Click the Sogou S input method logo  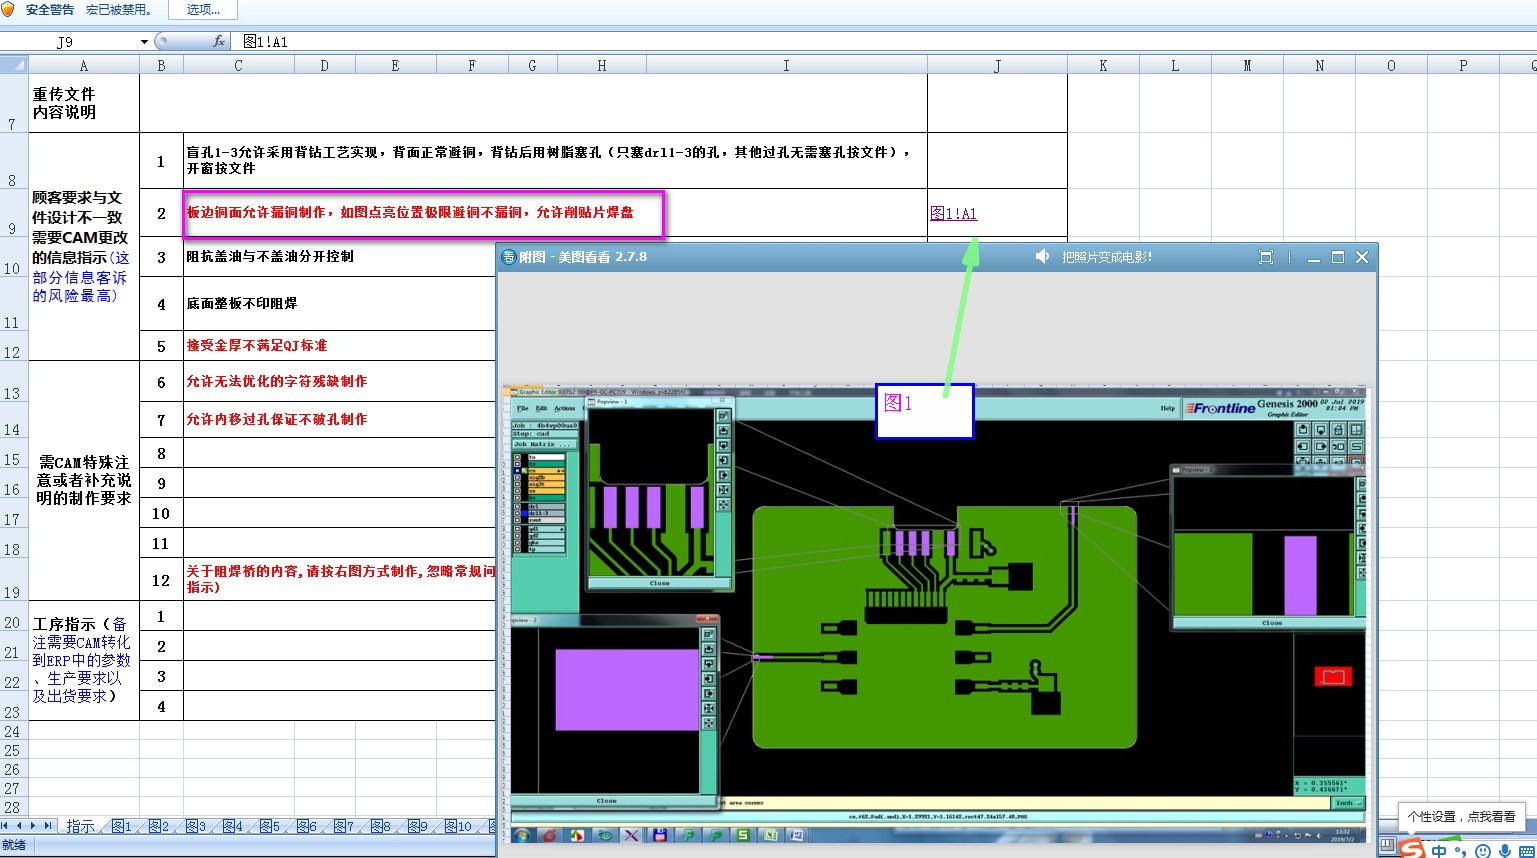pos(1412,849)
